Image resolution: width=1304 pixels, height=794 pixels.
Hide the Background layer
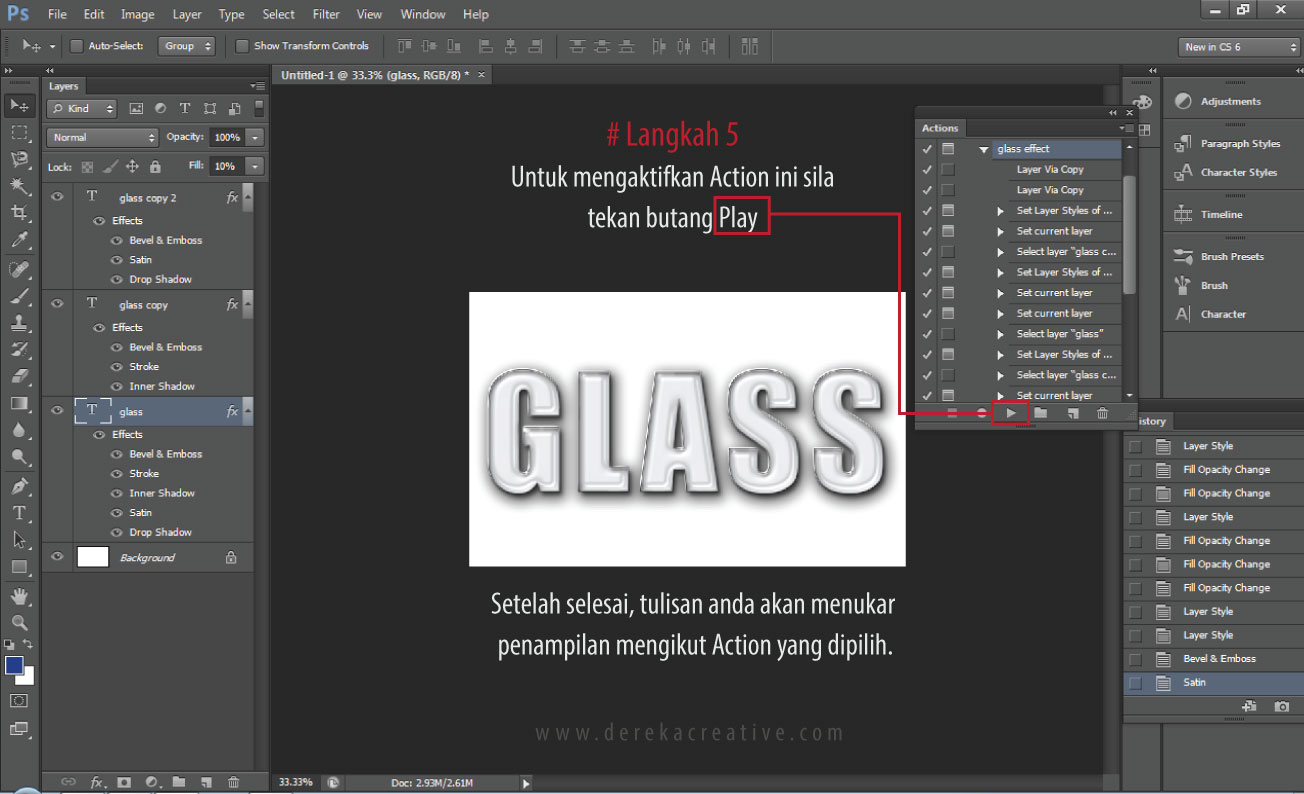(57, 557)
